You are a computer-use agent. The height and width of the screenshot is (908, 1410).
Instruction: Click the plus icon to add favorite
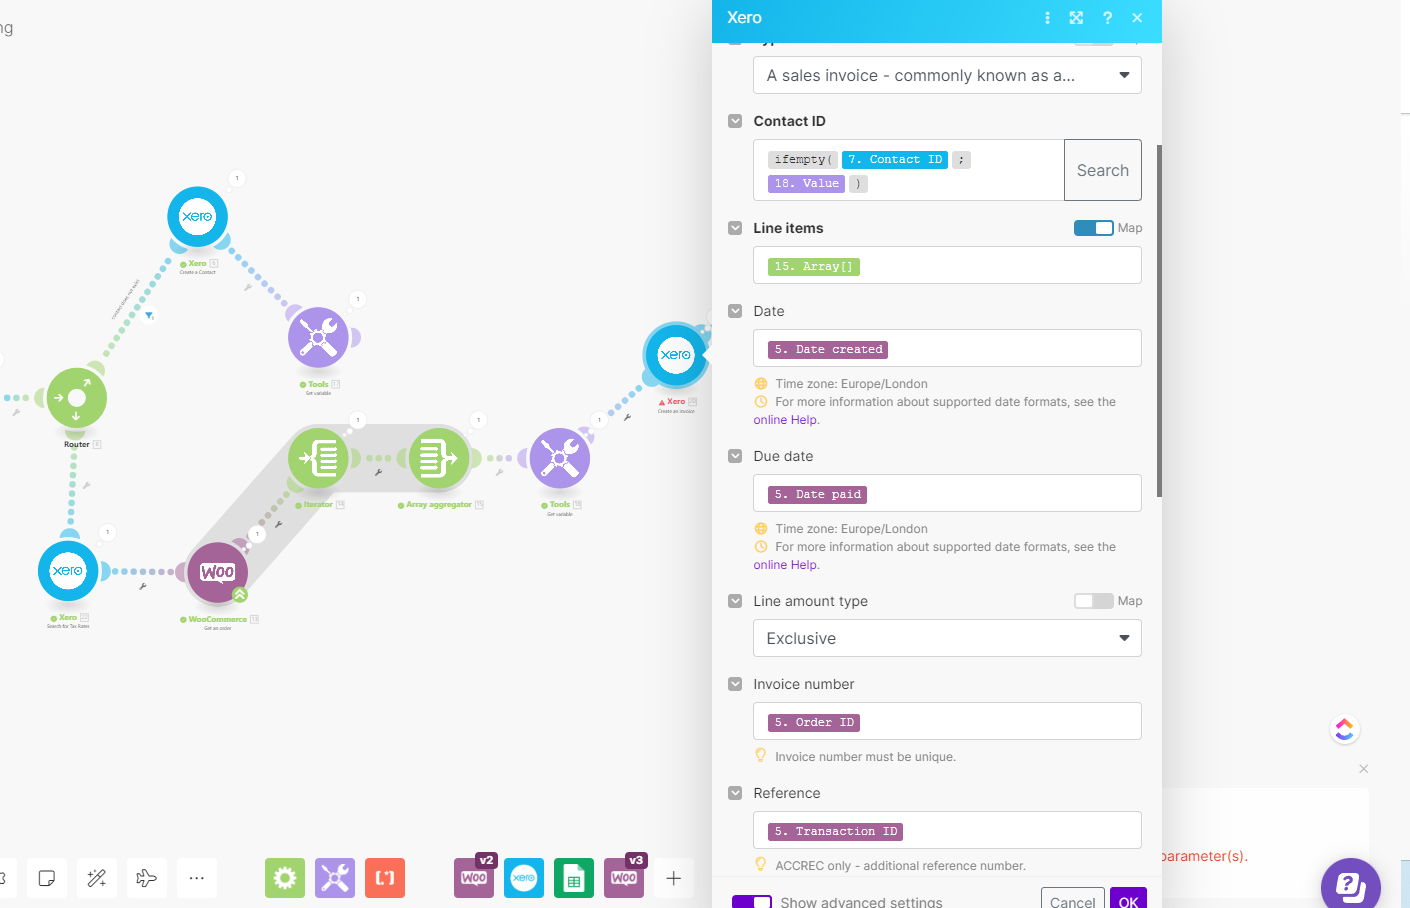coord(674,878)
